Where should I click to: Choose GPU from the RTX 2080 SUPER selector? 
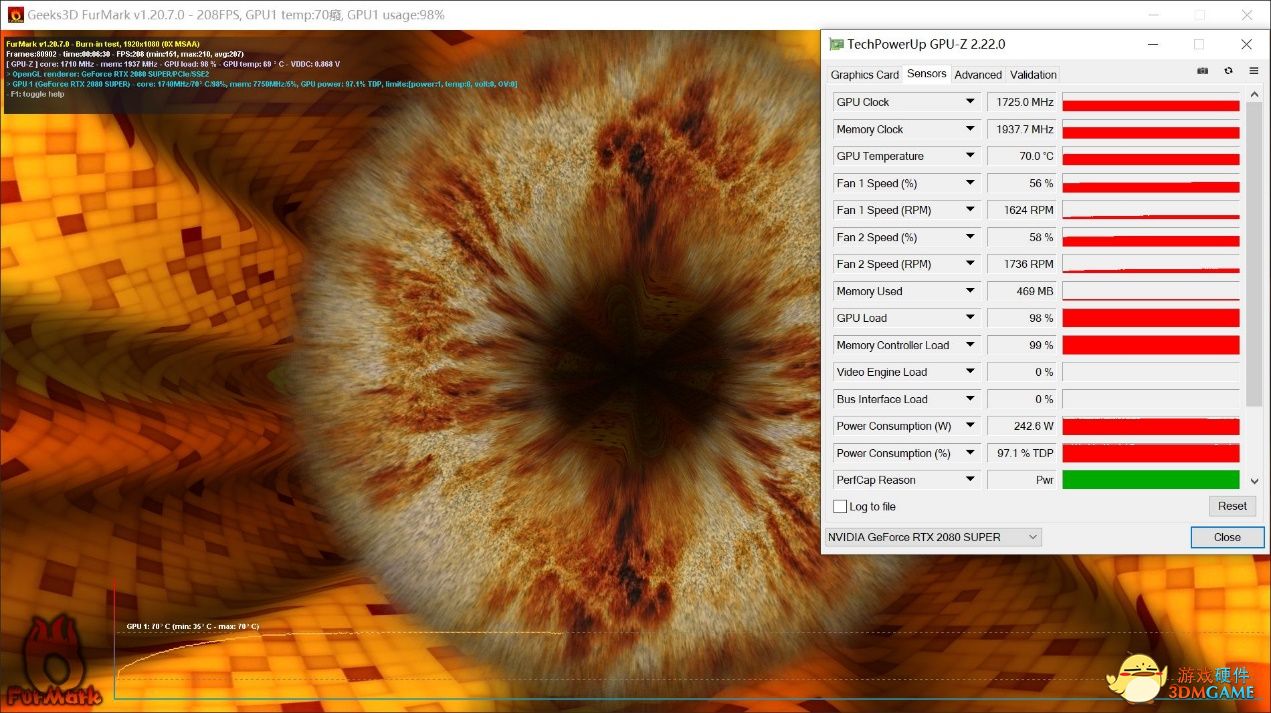click(933, 537)
